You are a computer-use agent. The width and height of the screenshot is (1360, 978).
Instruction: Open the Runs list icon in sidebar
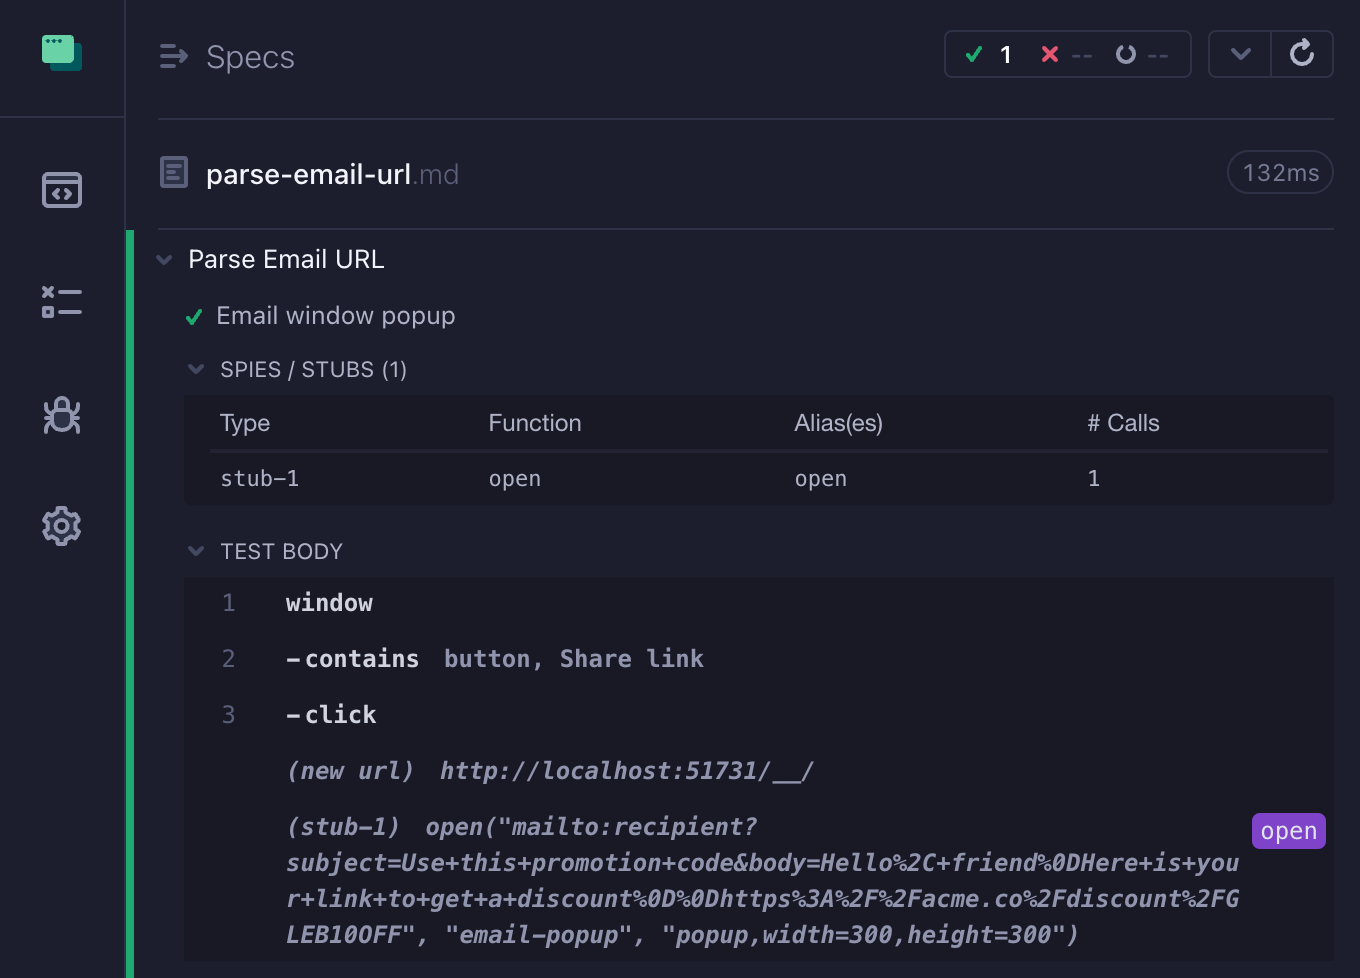coord(62,302)
